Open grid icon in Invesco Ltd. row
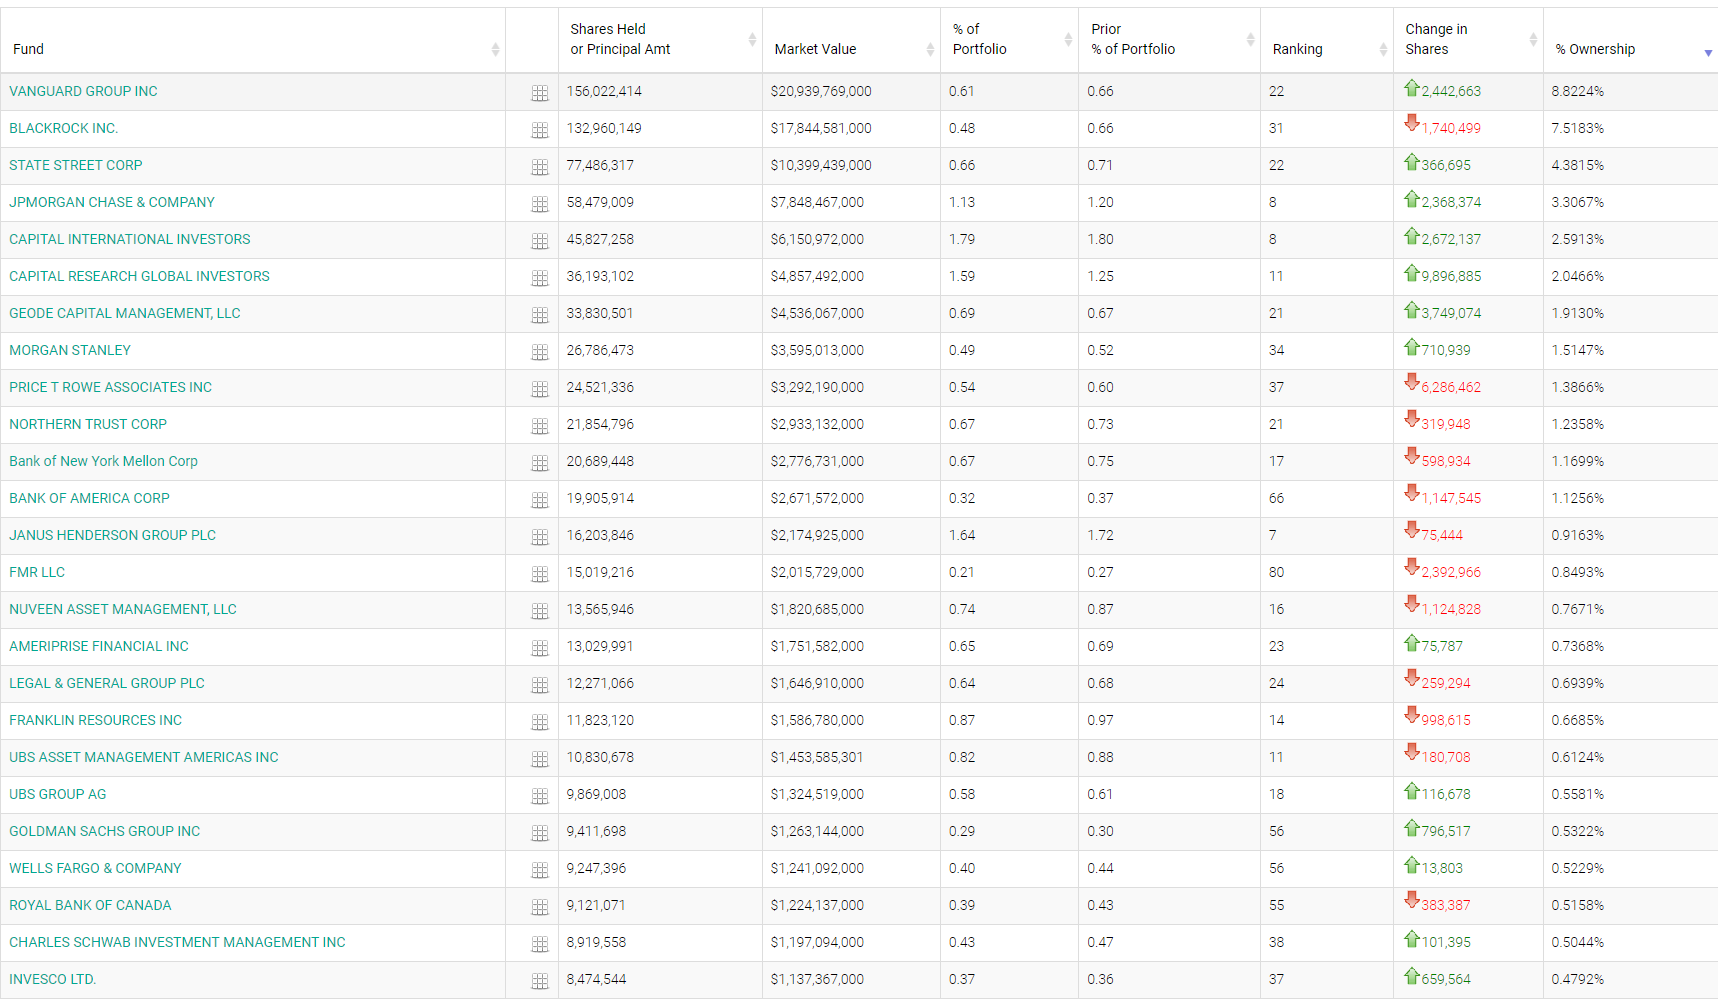This screenshot has width=1718, height=1006. coord(540,981)
